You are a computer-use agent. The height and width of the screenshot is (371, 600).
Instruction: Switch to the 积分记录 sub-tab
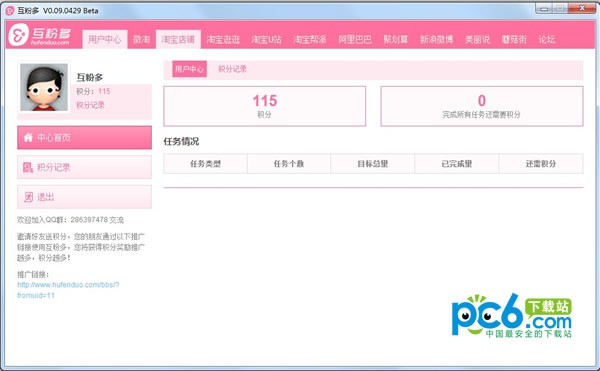[x=232, y=69]
